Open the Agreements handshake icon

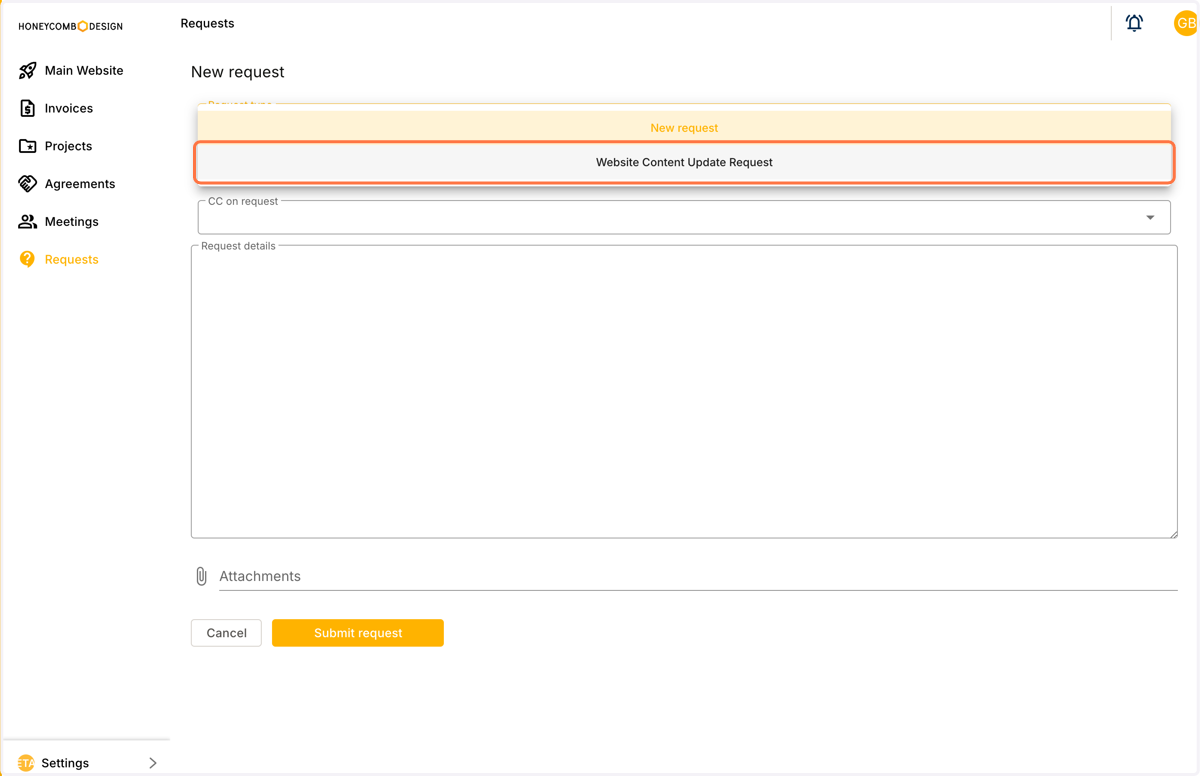pos(27,184)
